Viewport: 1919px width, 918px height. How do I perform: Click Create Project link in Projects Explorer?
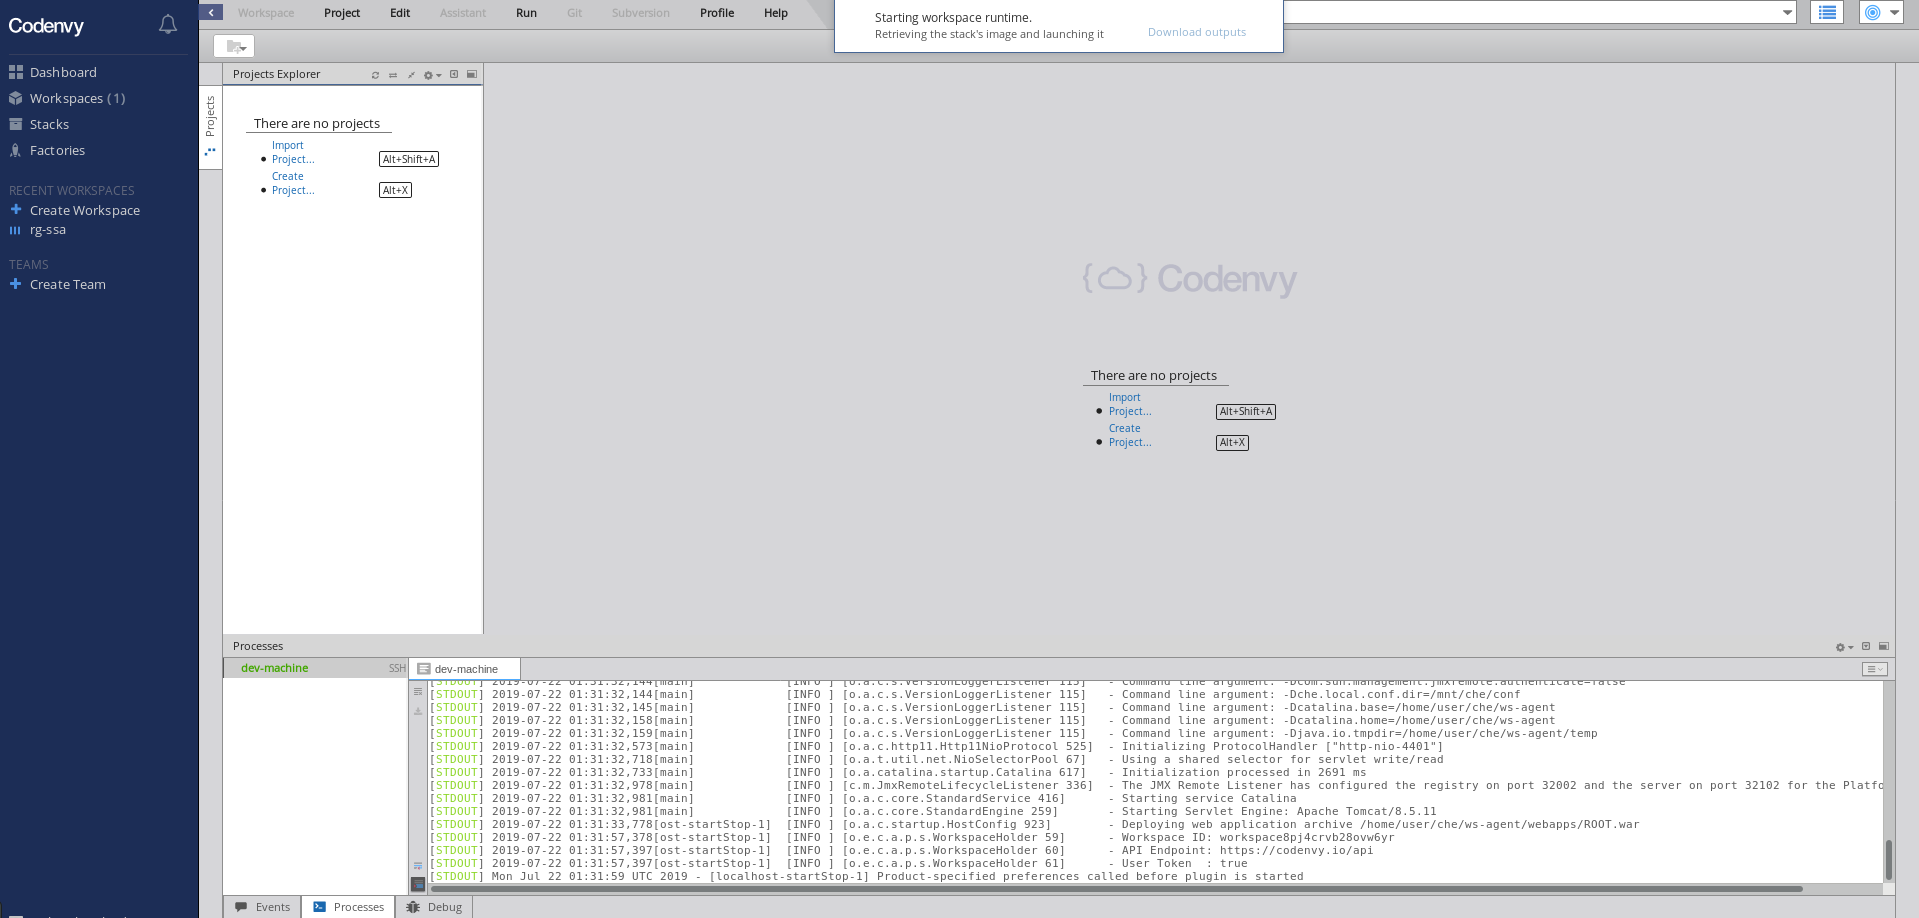(x=293, y=183)
